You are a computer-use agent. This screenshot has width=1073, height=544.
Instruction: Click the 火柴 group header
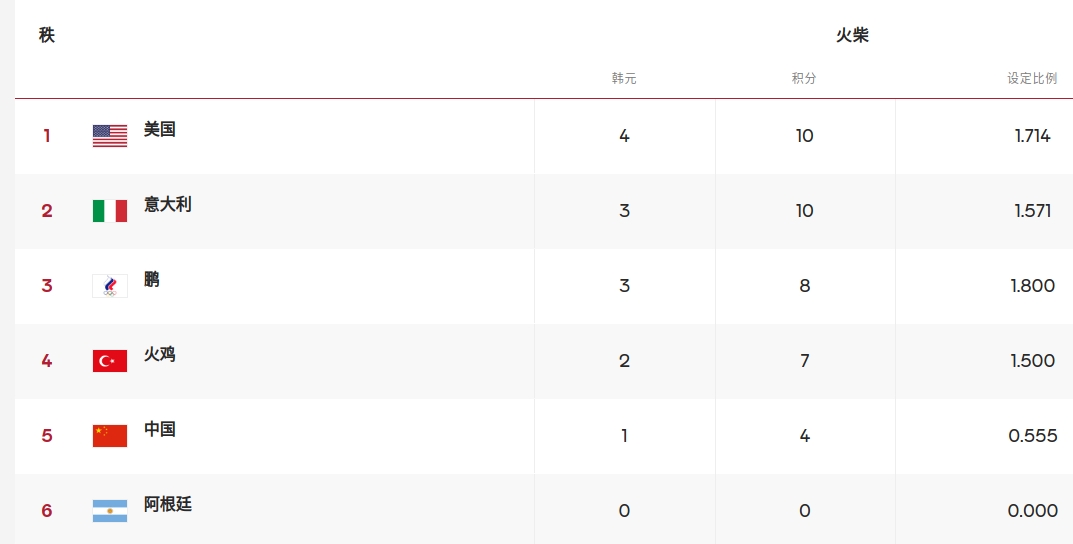tap(852, 36)
